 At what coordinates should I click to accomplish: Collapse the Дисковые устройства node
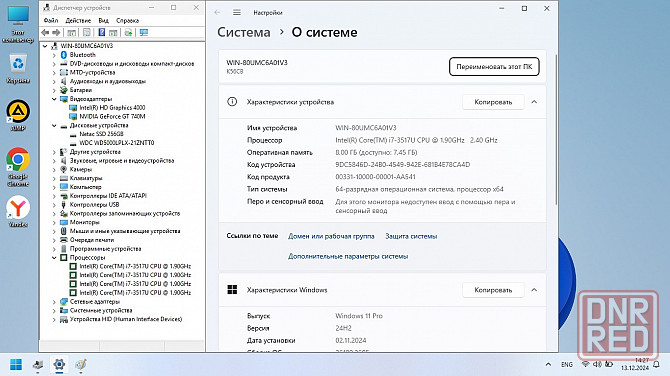click(x=54, y=125)
